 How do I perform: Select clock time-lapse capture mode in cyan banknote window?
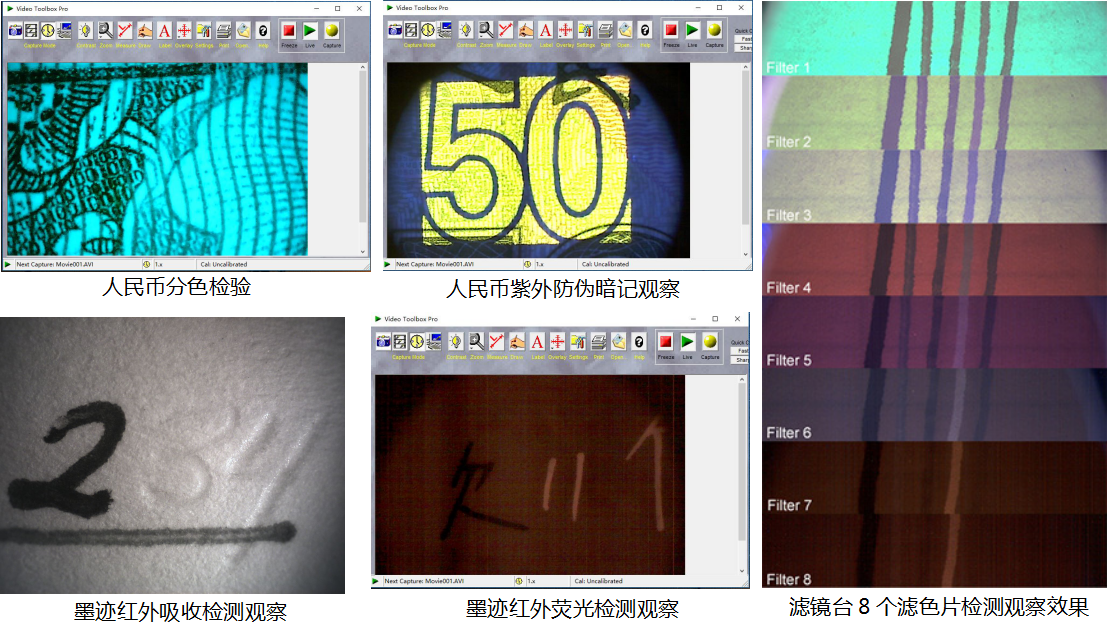point(47,30)
